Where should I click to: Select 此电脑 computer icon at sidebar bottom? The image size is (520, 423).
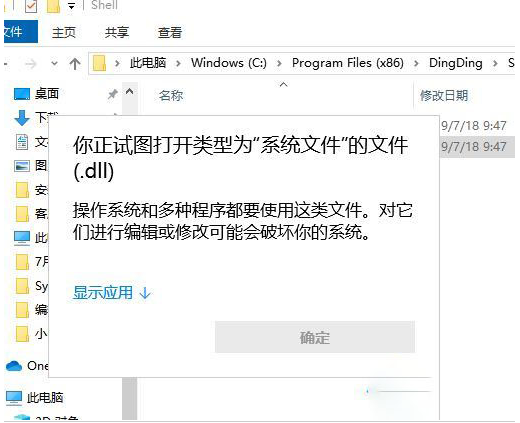pyautogui.click(x=14, y=398)
